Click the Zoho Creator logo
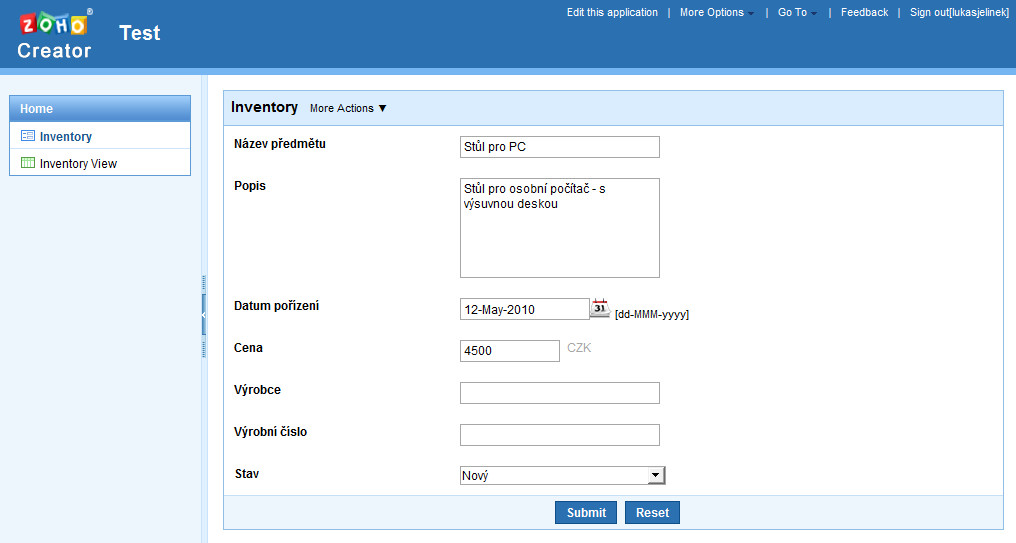1016x543 pixels. point(54,34)
